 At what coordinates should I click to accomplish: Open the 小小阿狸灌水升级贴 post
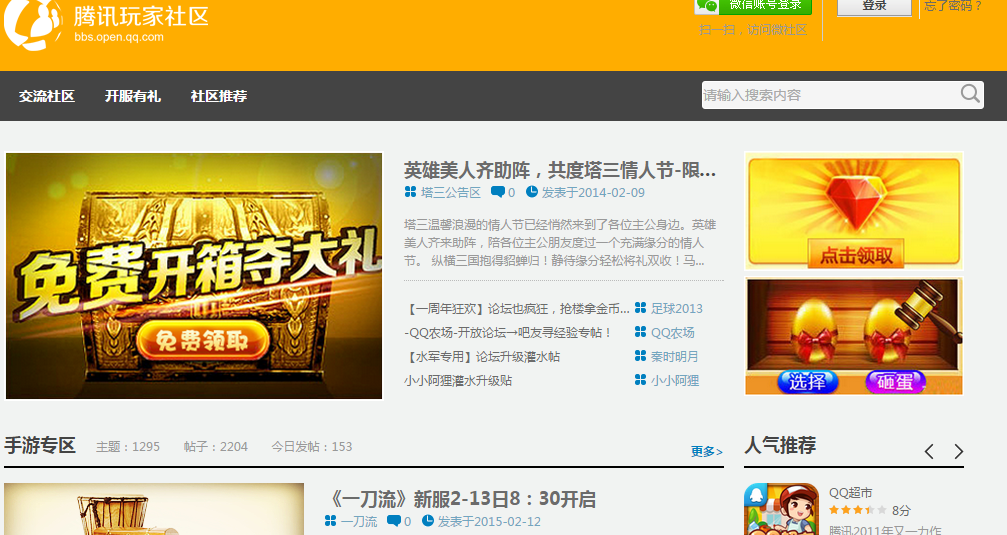(458, 380)
